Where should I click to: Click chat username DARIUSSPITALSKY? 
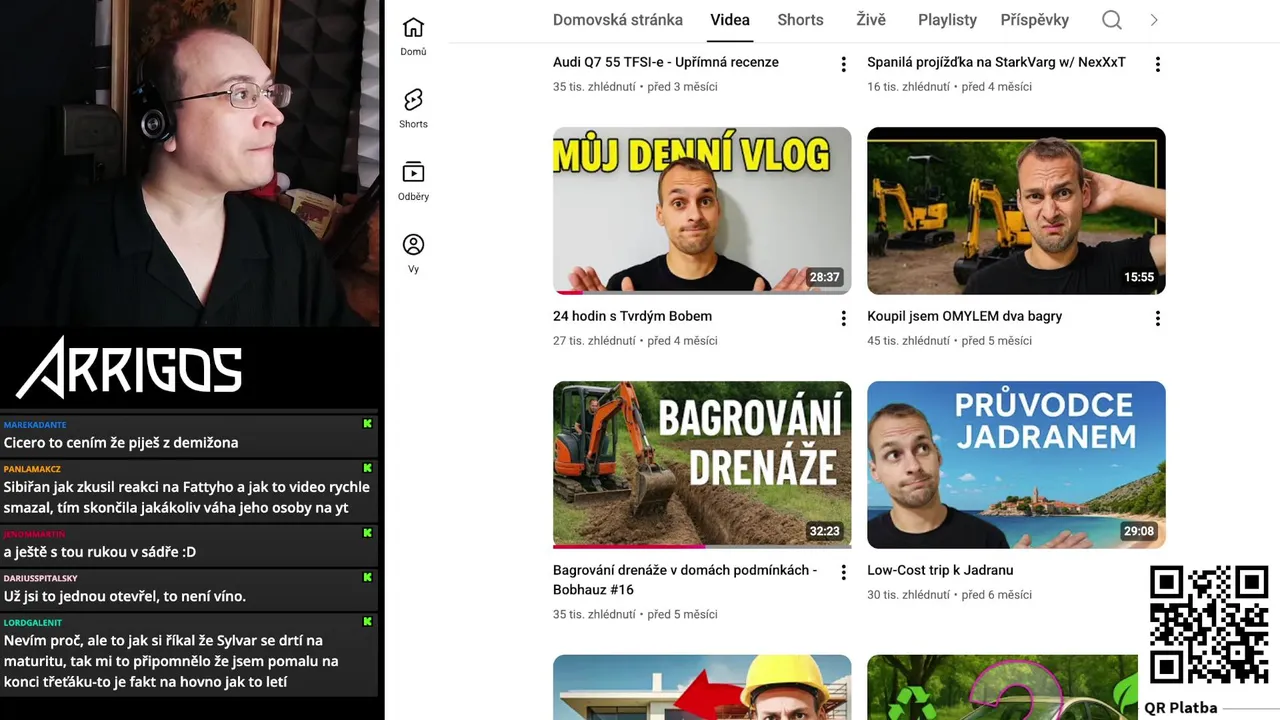coord(40,578)
